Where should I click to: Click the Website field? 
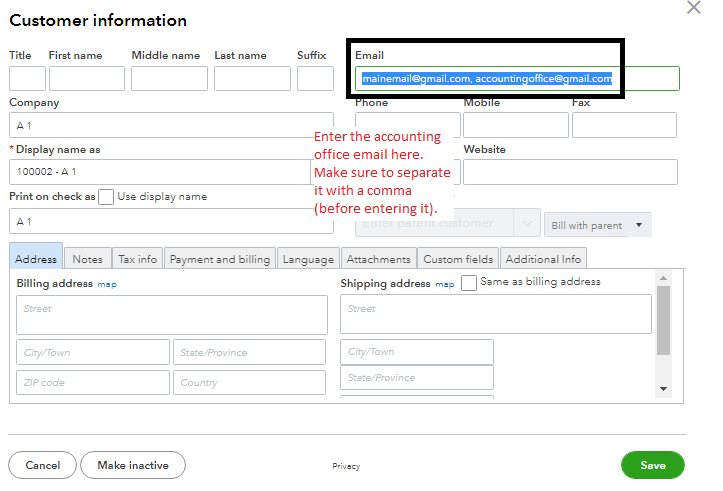(x=570, y=172)
